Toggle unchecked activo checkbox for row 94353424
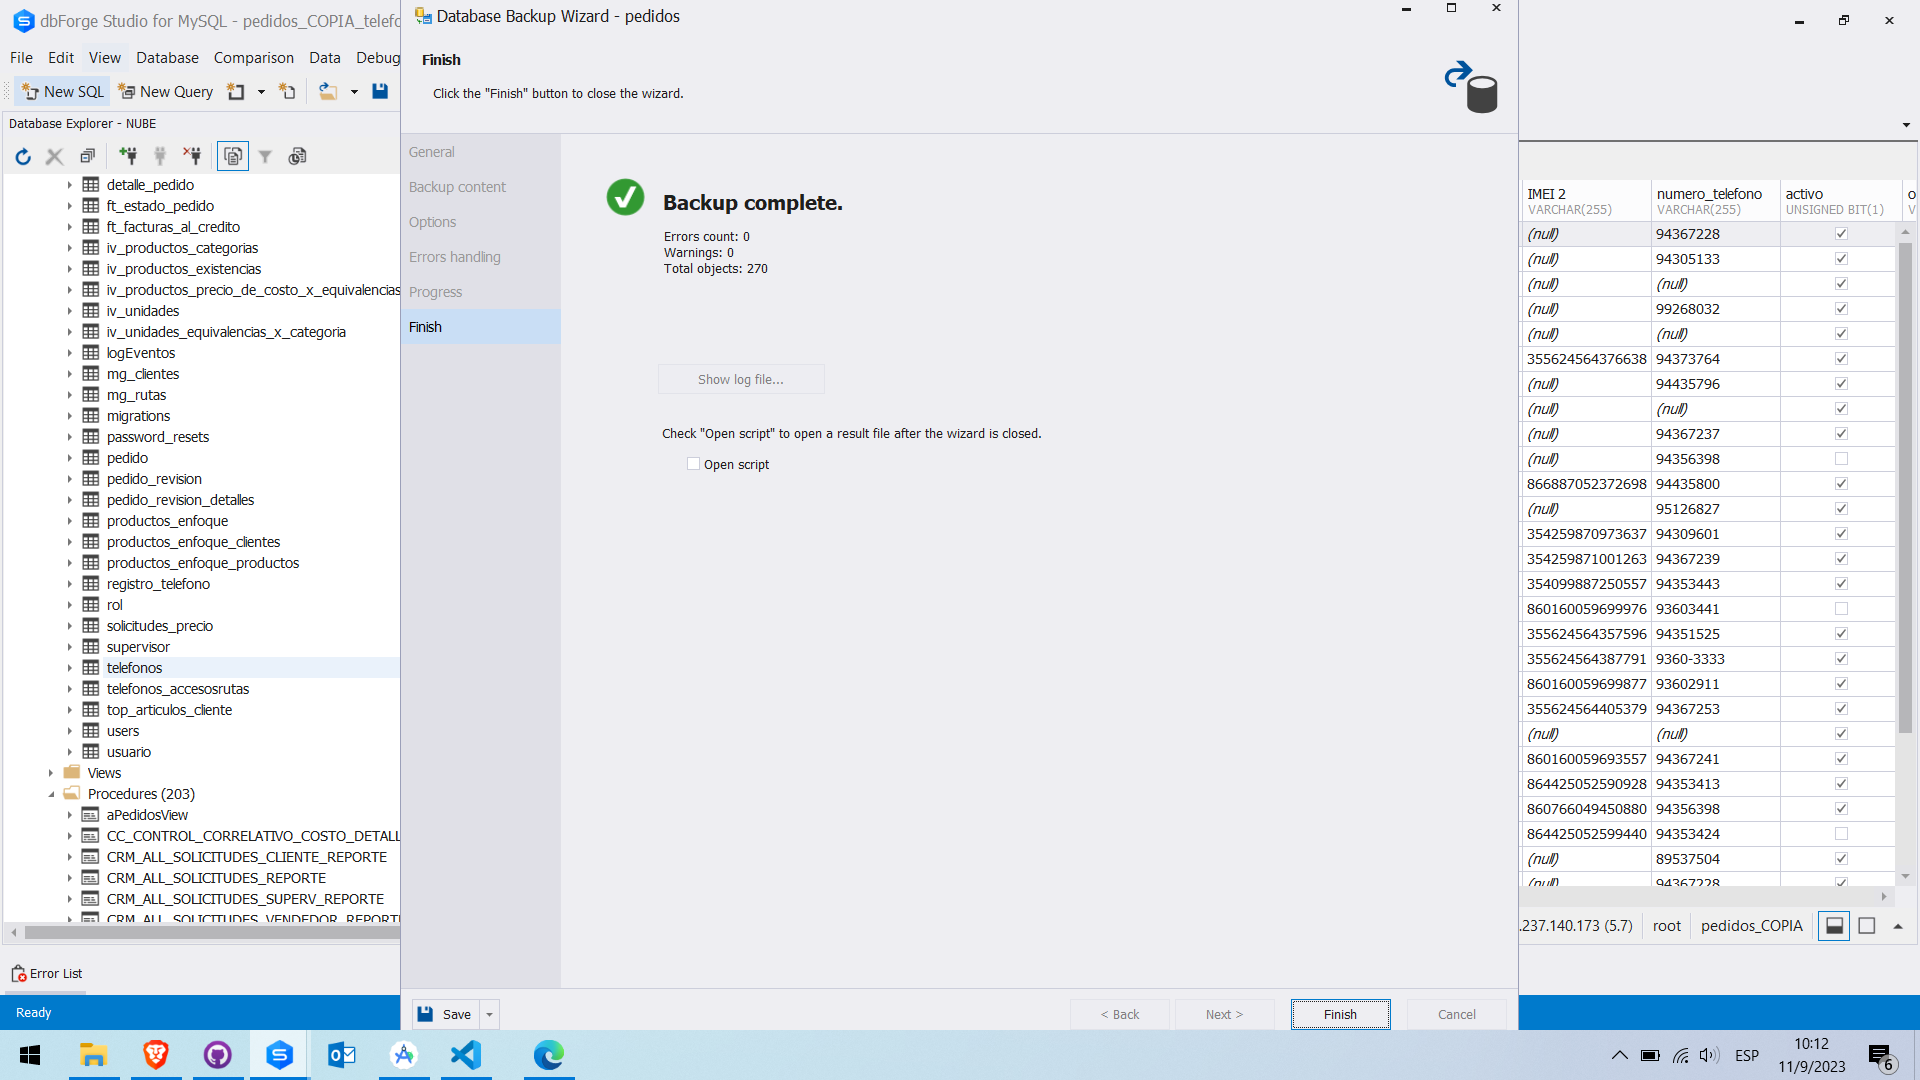The image size is (1920, 1080). pos(1841,834)
